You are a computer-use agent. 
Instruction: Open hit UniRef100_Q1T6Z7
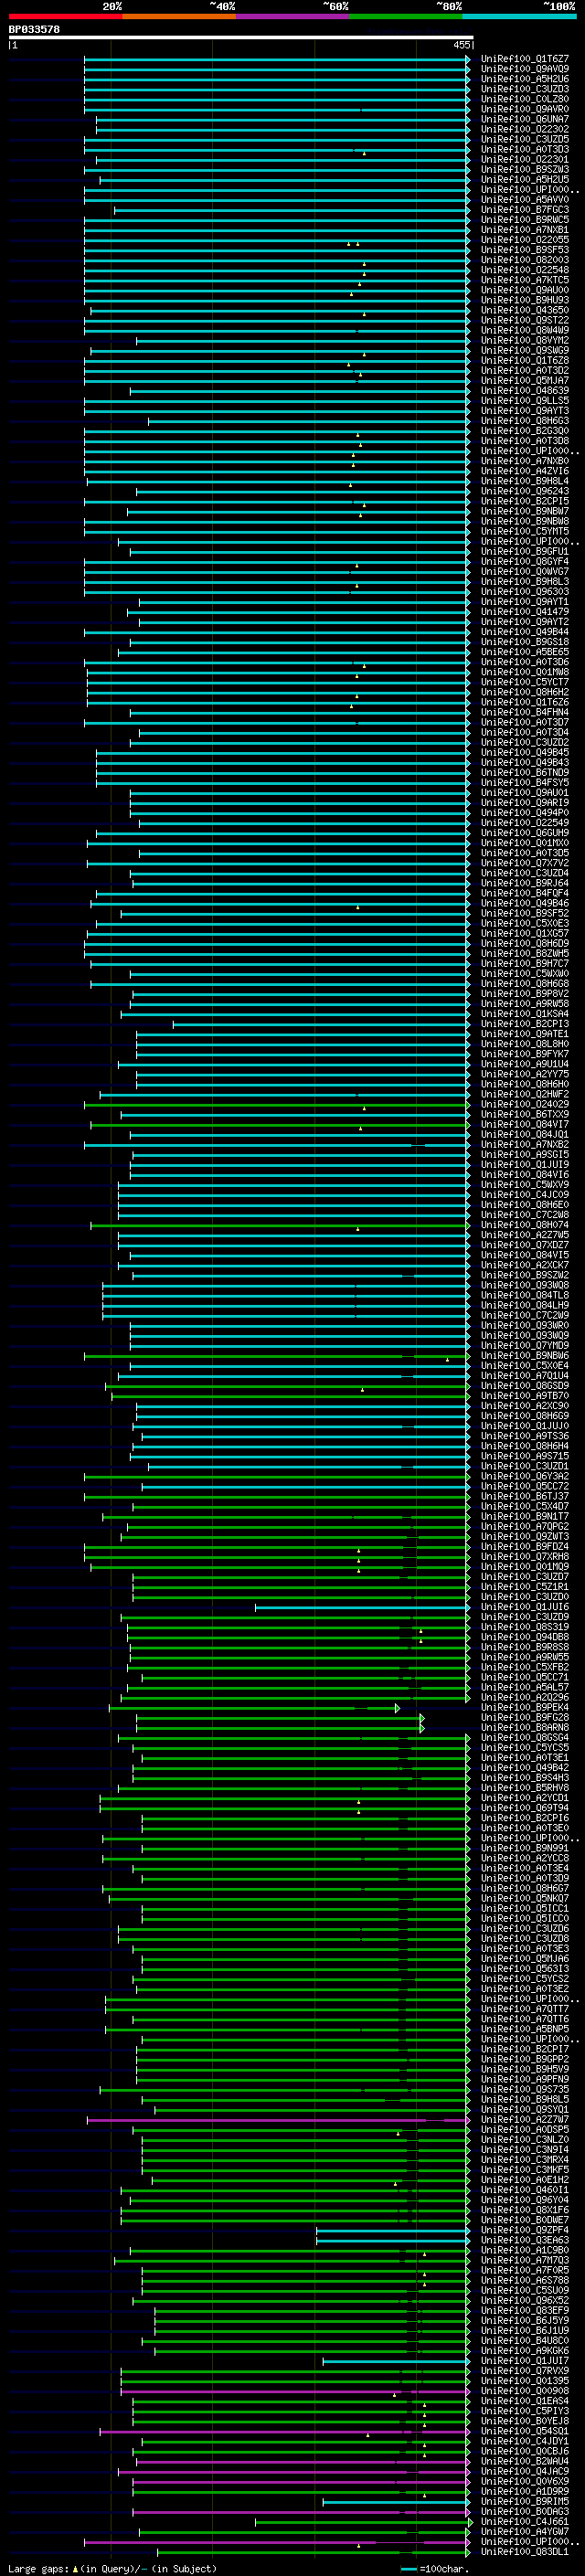coord(525,59)
